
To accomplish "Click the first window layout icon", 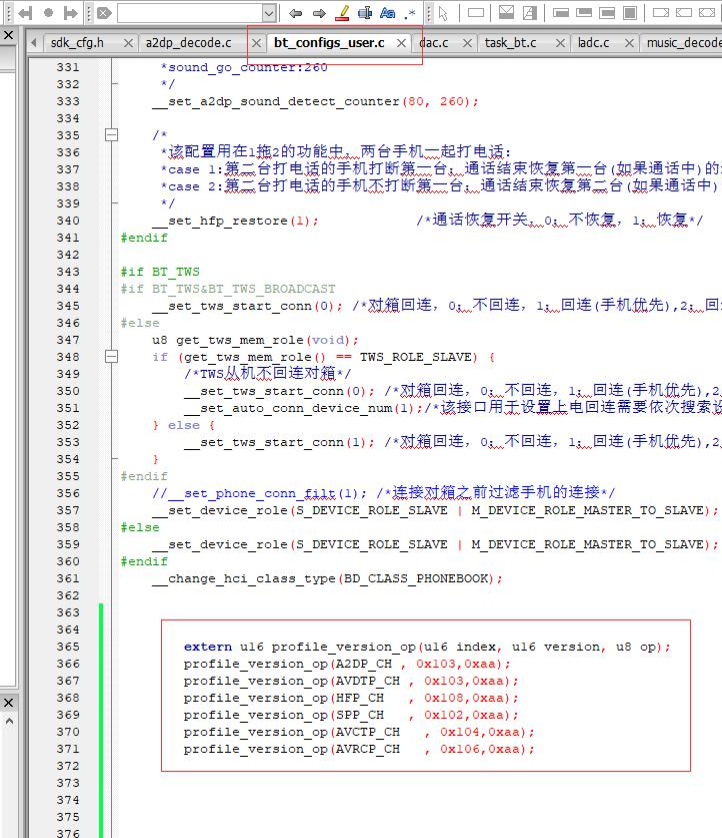I will [x=561, y=12].
